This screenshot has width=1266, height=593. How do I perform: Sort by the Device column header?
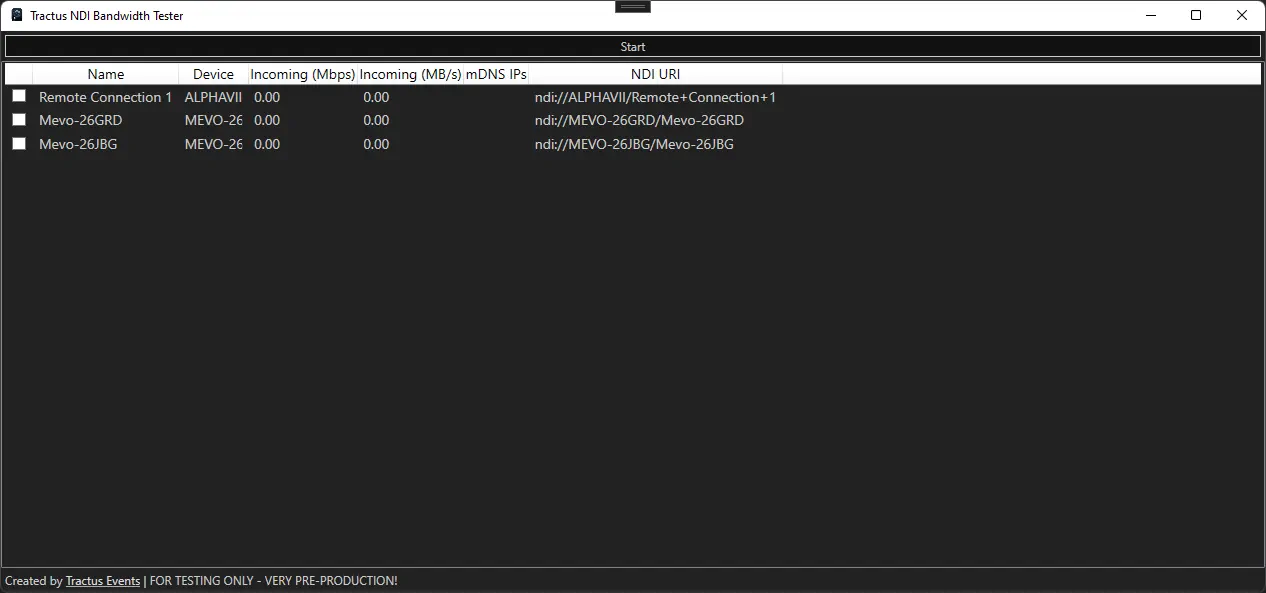tap(213, 74)
